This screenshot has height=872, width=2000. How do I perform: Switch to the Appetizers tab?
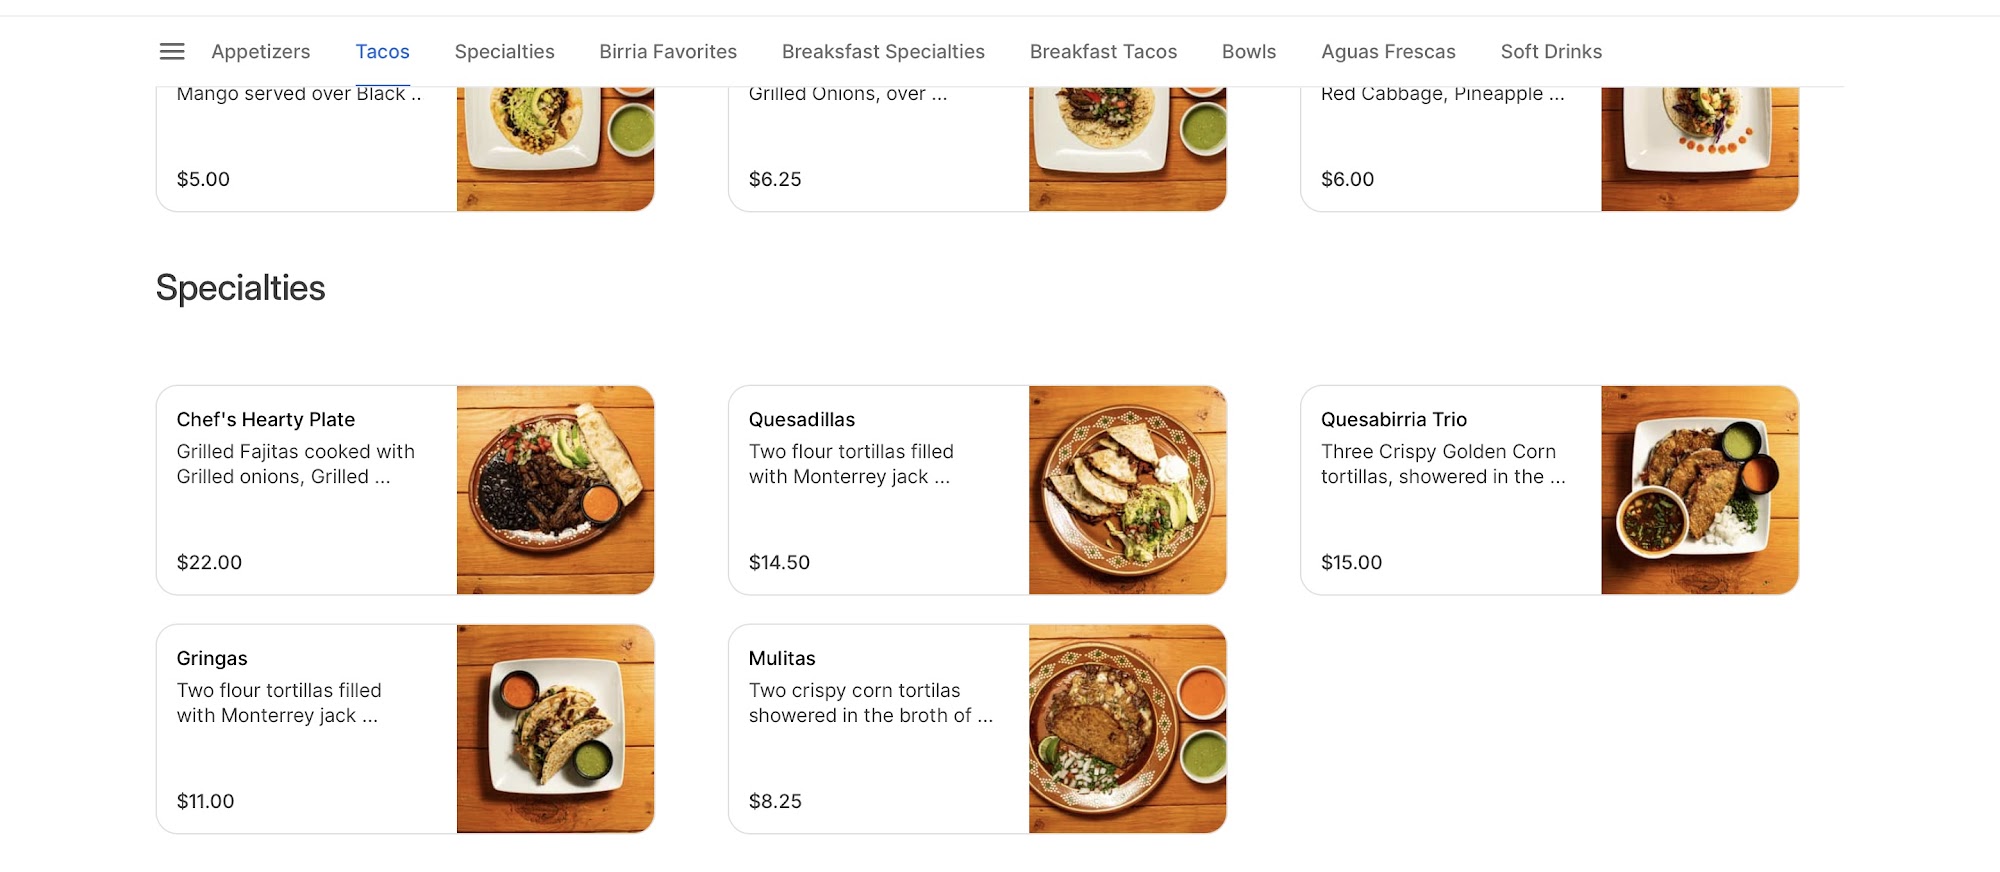[261, 52]
